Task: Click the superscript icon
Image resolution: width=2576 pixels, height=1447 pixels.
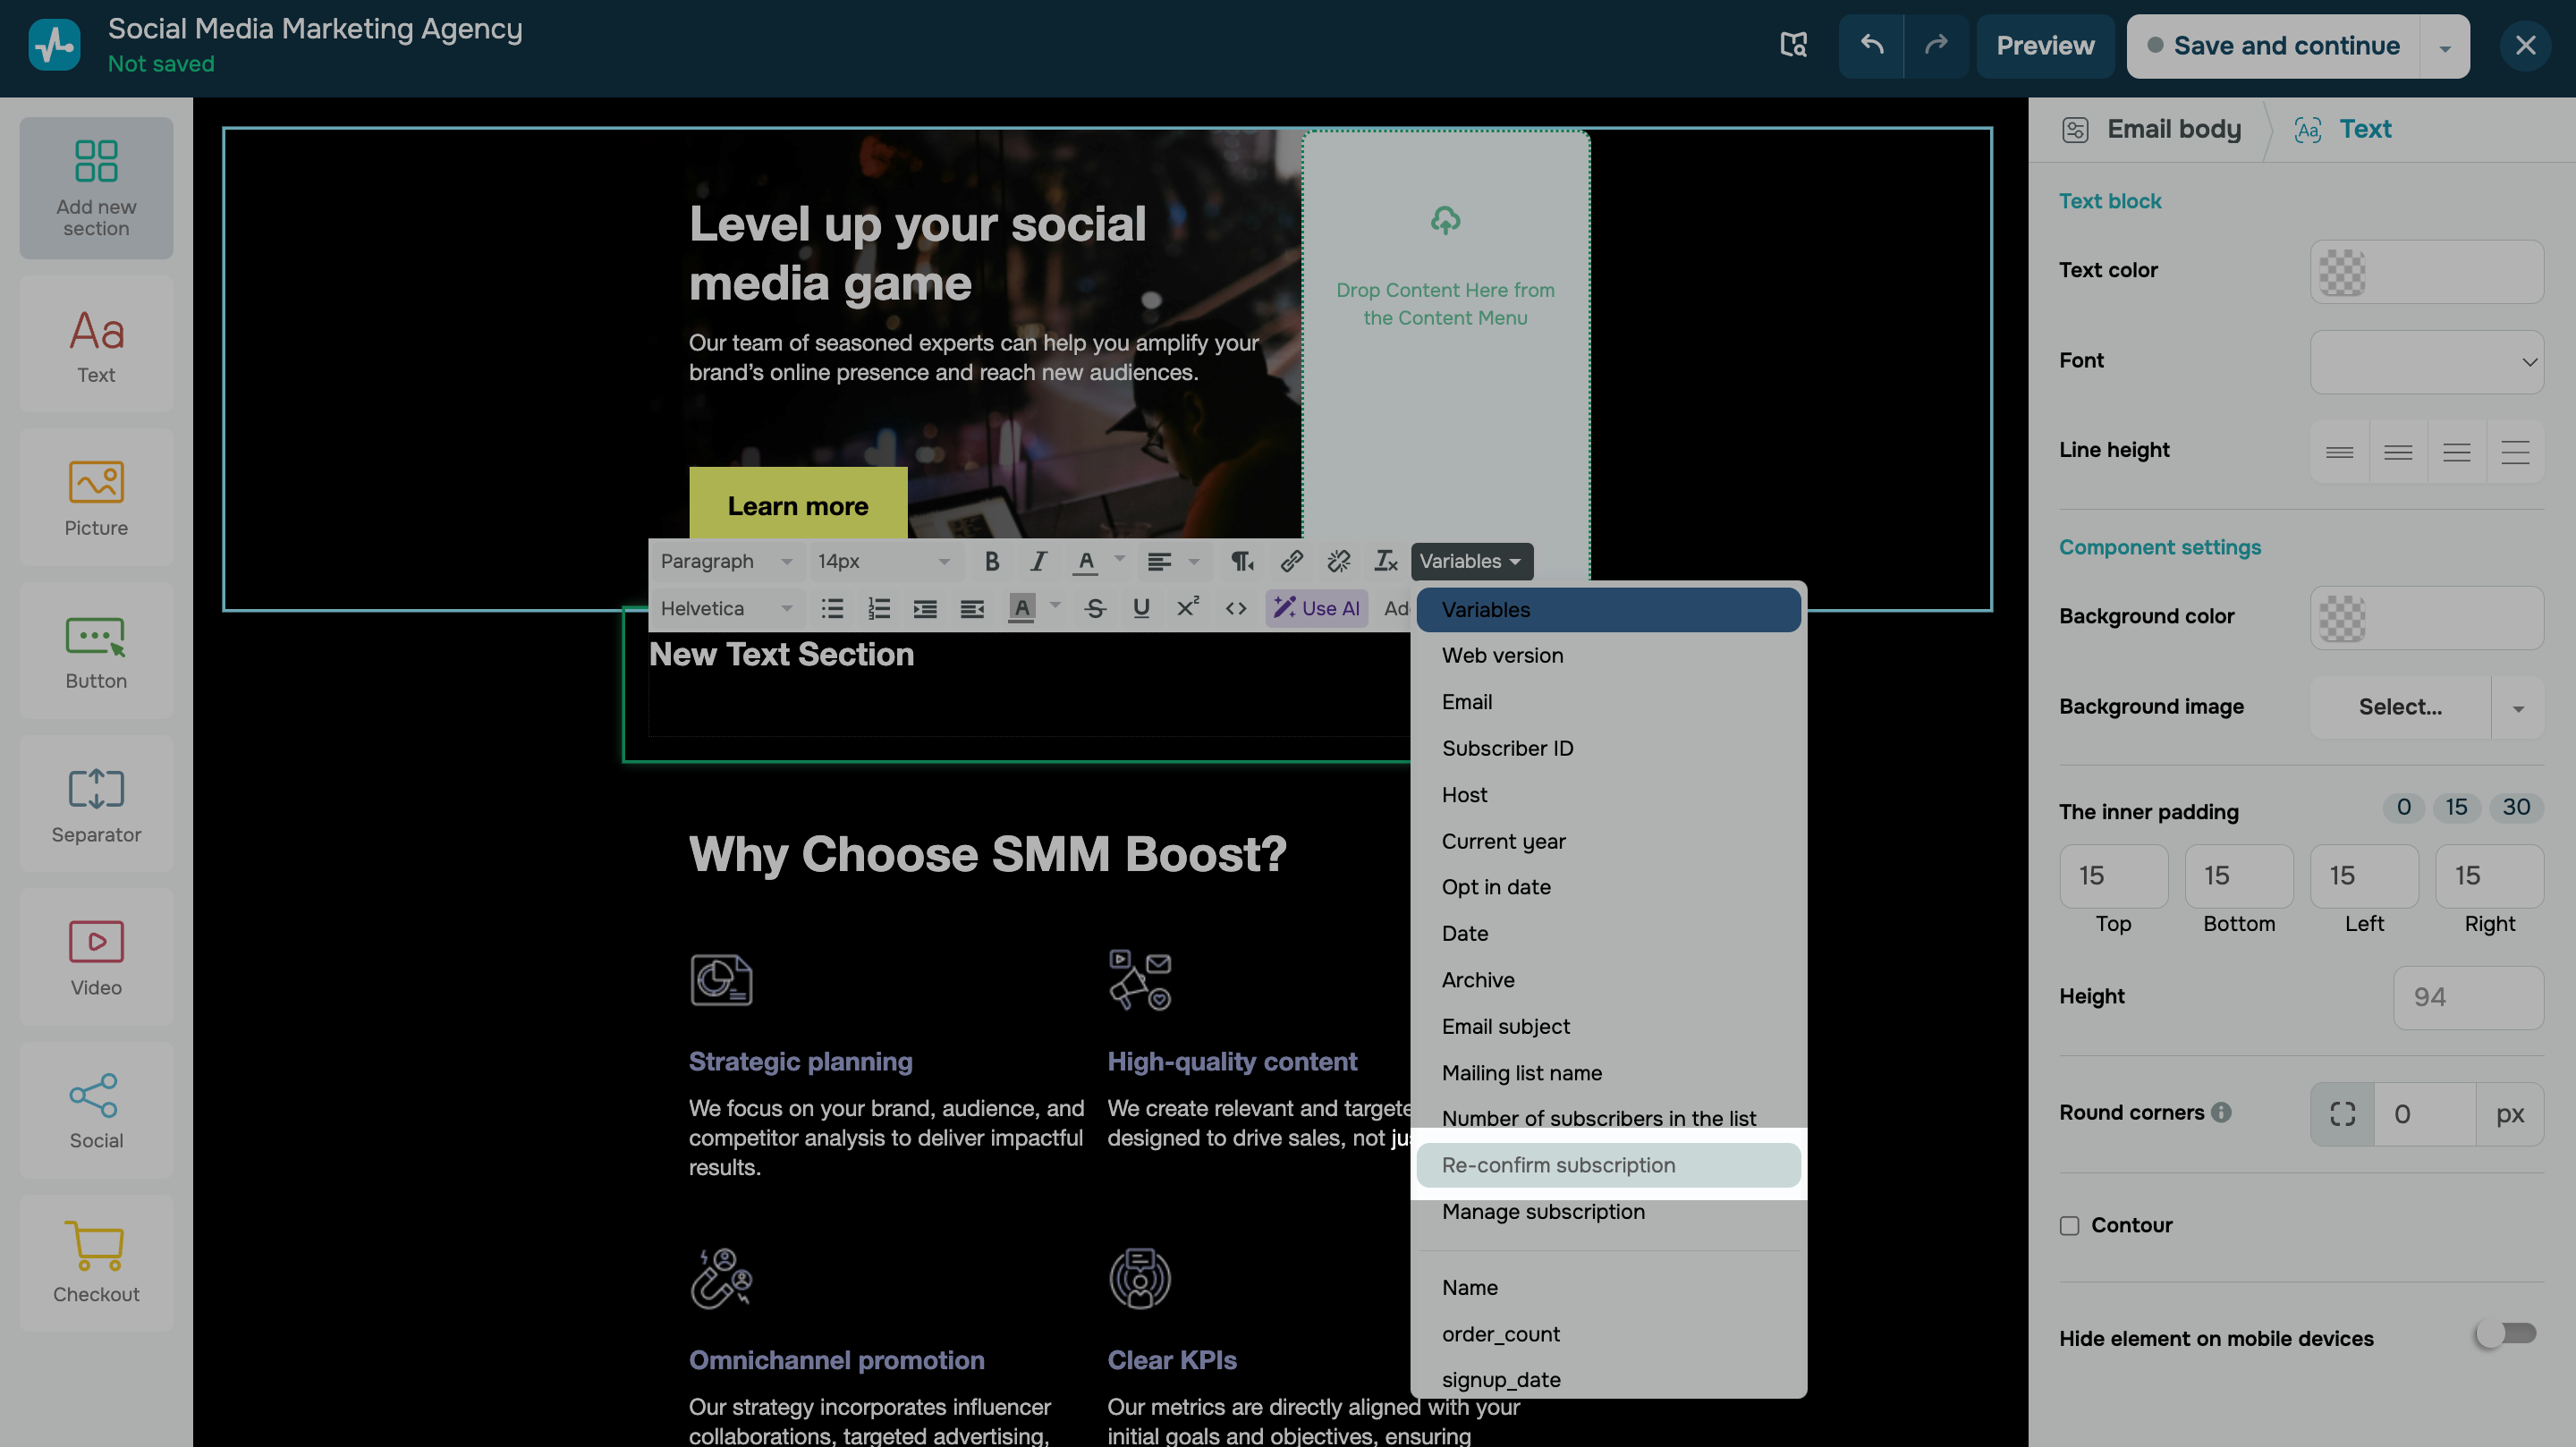Action: [x=1188, y=608]
